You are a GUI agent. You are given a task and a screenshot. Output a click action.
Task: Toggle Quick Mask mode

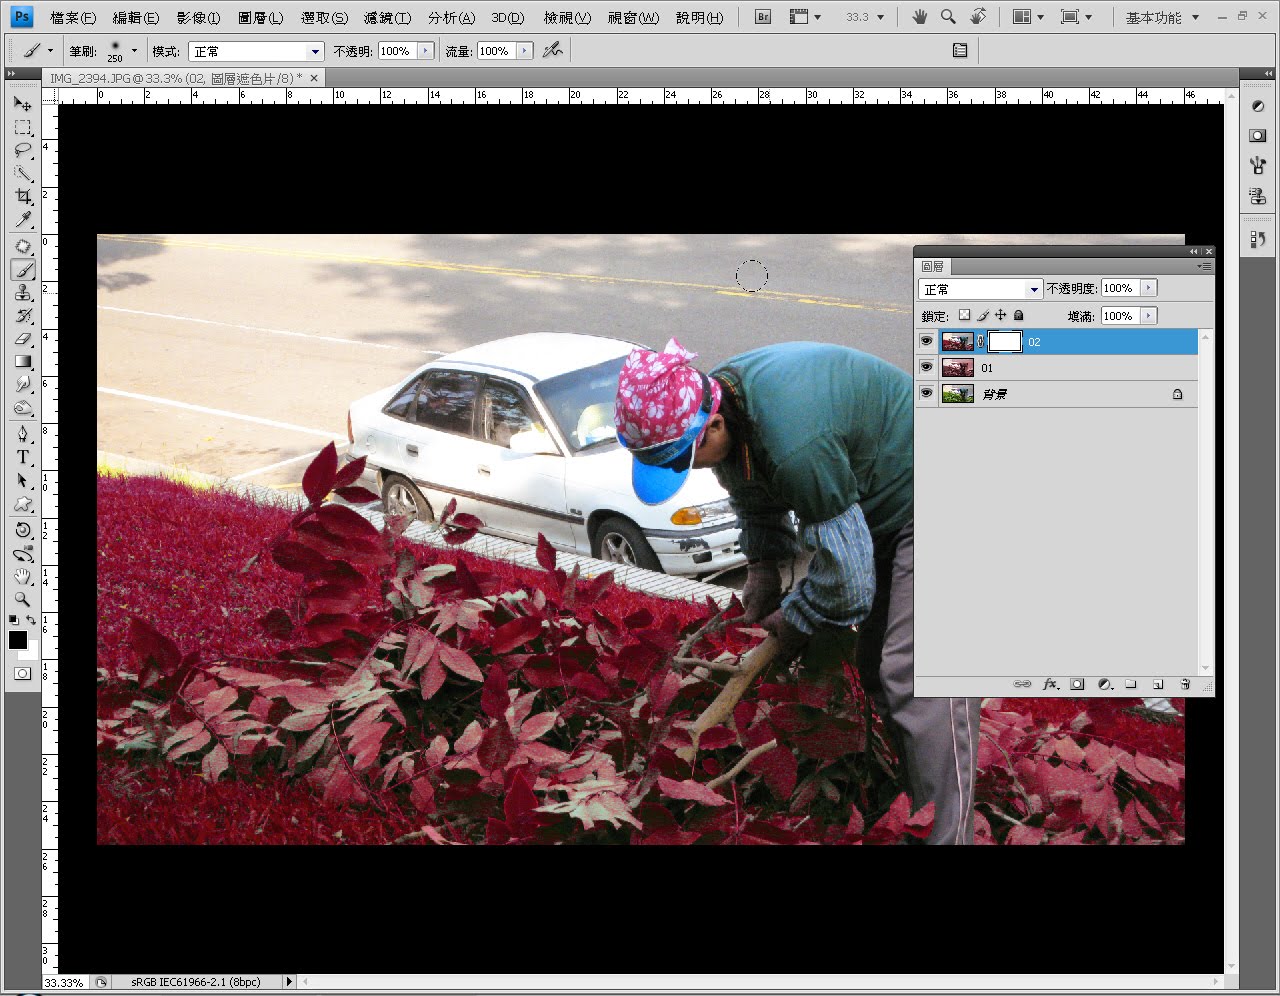click(x=22, y=673)
